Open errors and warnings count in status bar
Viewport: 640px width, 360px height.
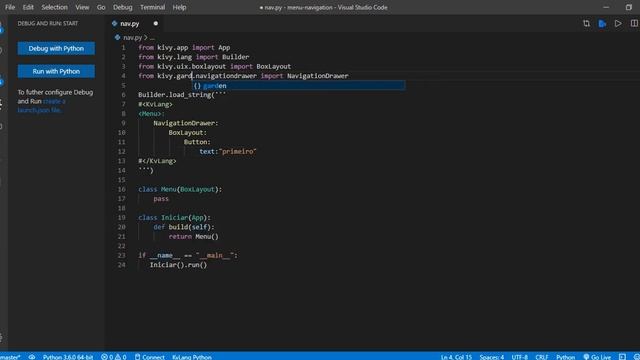(114, 357)
